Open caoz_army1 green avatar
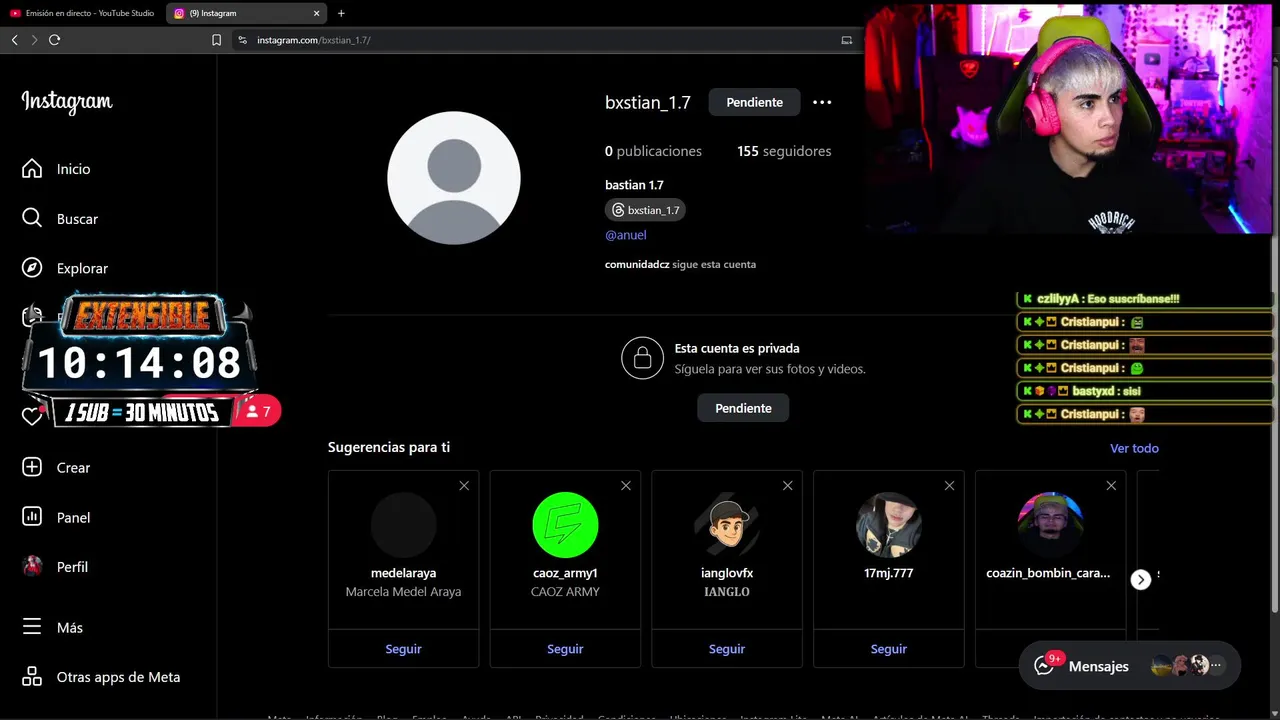The height and width of the screenshot is (720, 1280). click(x=565, y=524)
